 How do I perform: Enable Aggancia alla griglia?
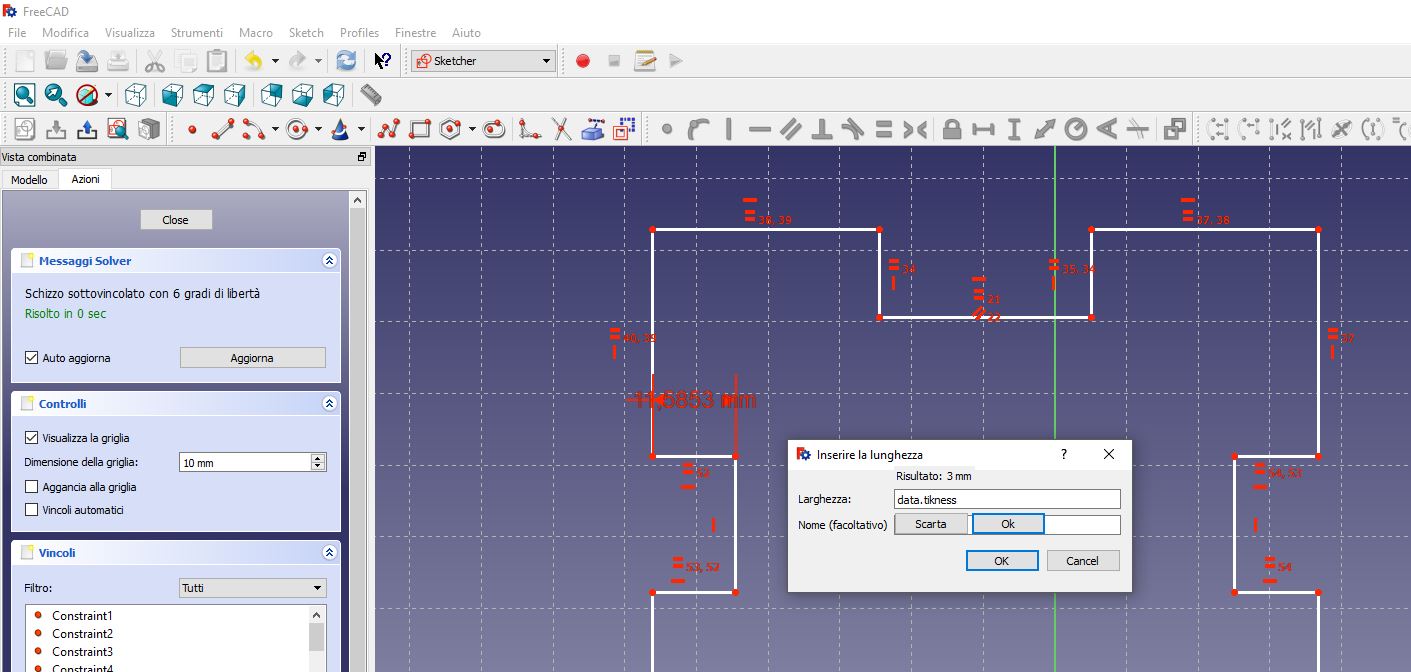click(x=32, y=487)
